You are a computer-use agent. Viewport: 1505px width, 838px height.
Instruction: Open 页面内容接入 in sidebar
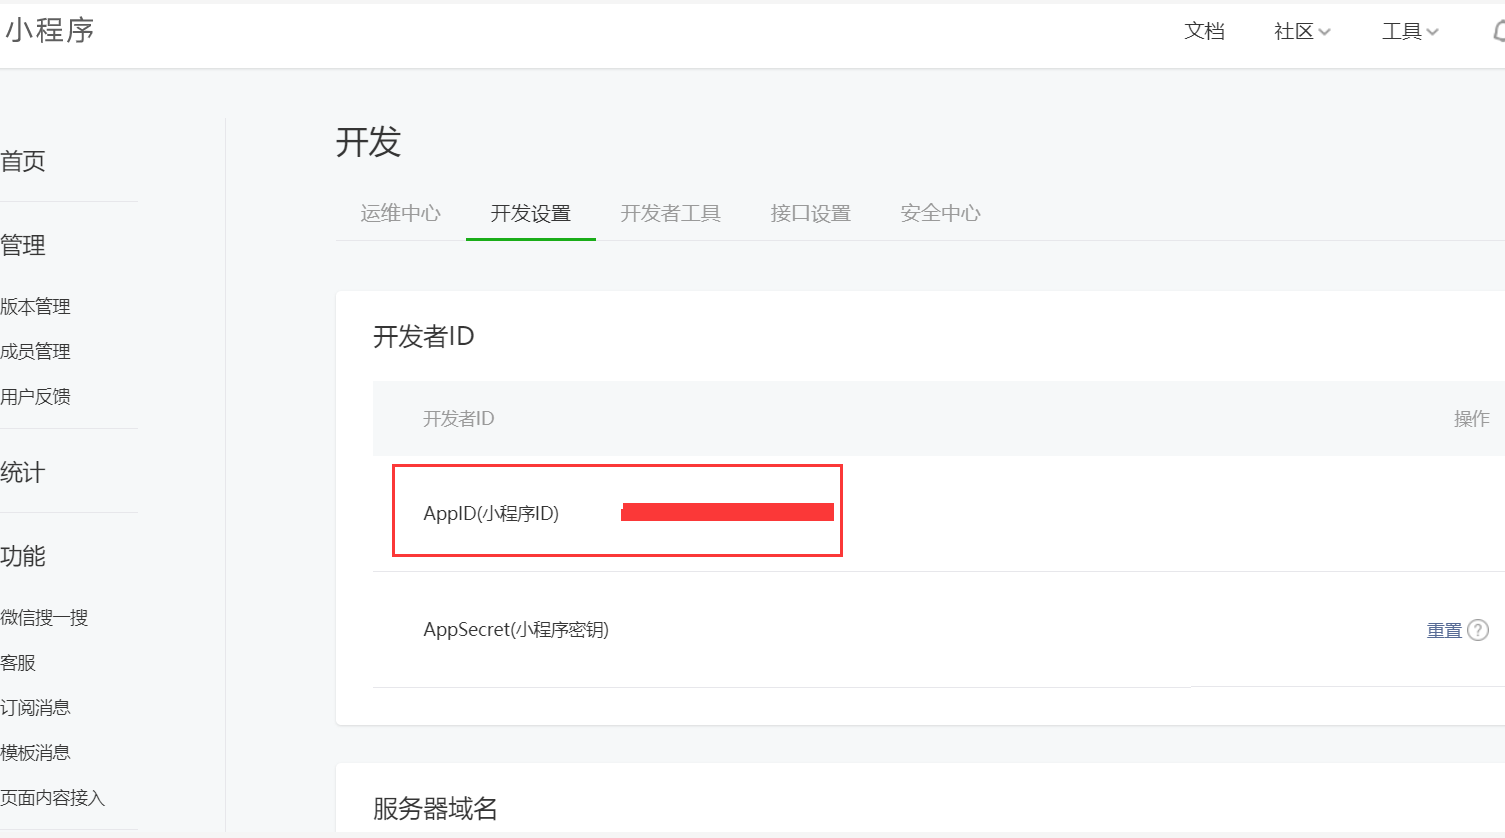(x=52, y=798)
